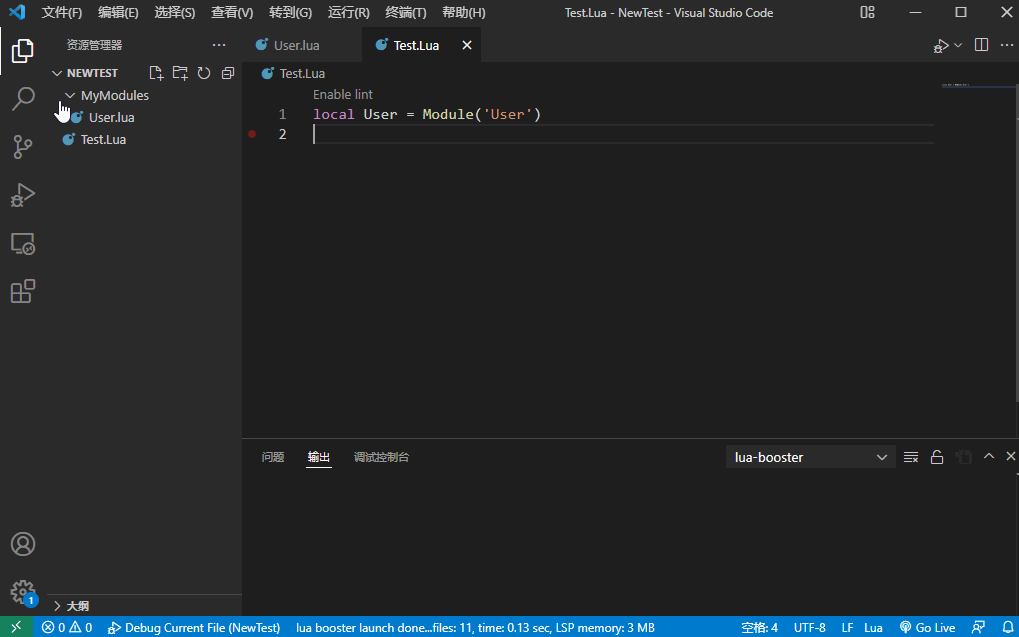Clear the output panel
Image resolution: width=1019 pixels, height=637 pixels.
pos(911,457)
